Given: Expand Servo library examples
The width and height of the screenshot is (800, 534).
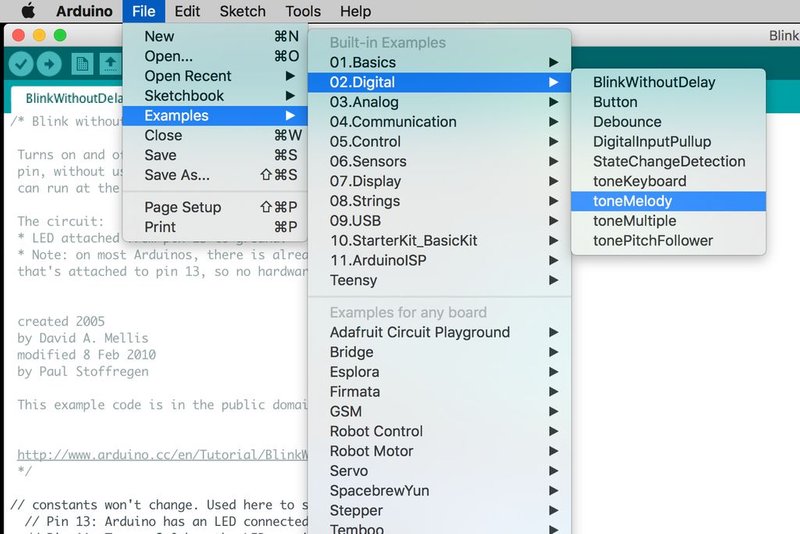Looking at the screenshot, I should point(439,471).
